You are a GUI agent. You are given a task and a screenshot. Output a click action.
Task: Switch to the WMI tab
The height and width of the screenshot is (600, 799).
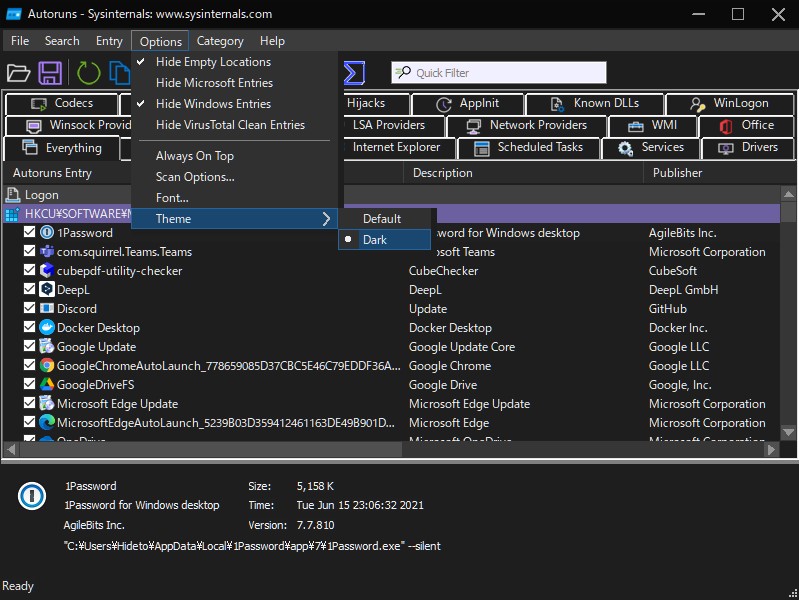pyautogui.click(x=653, y=125)
